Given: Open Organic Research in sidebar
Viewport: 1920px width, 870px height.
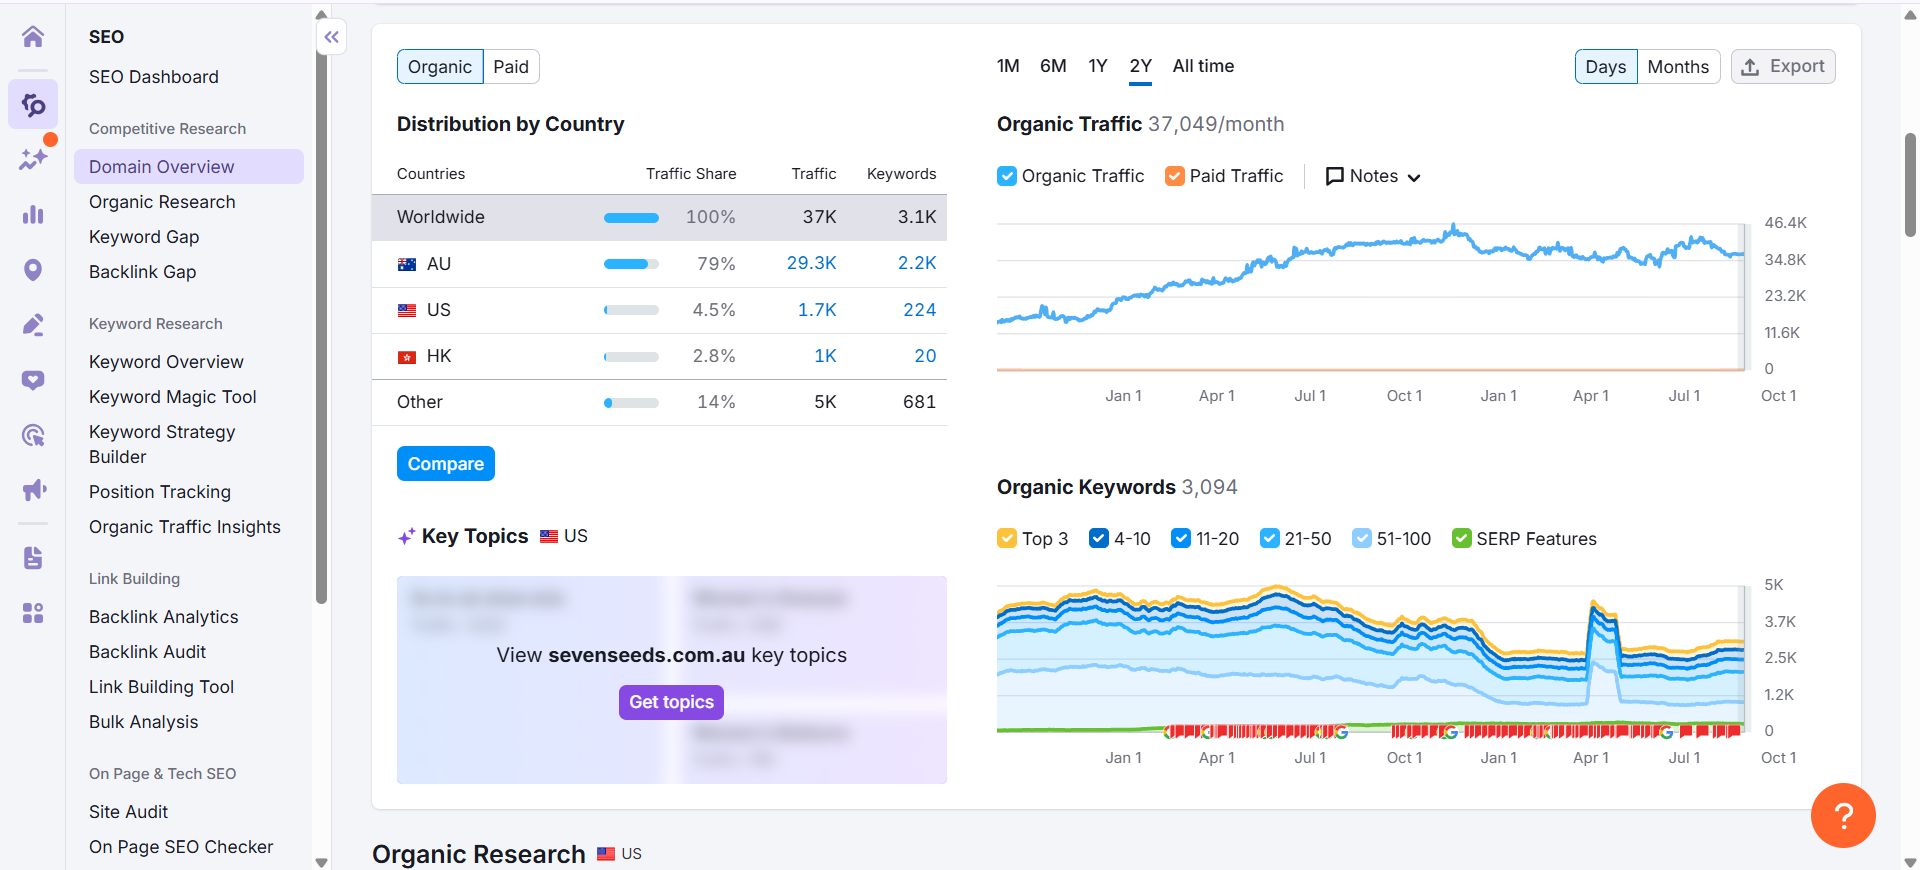Looking at the screenshot, I should tap(162, 202).
